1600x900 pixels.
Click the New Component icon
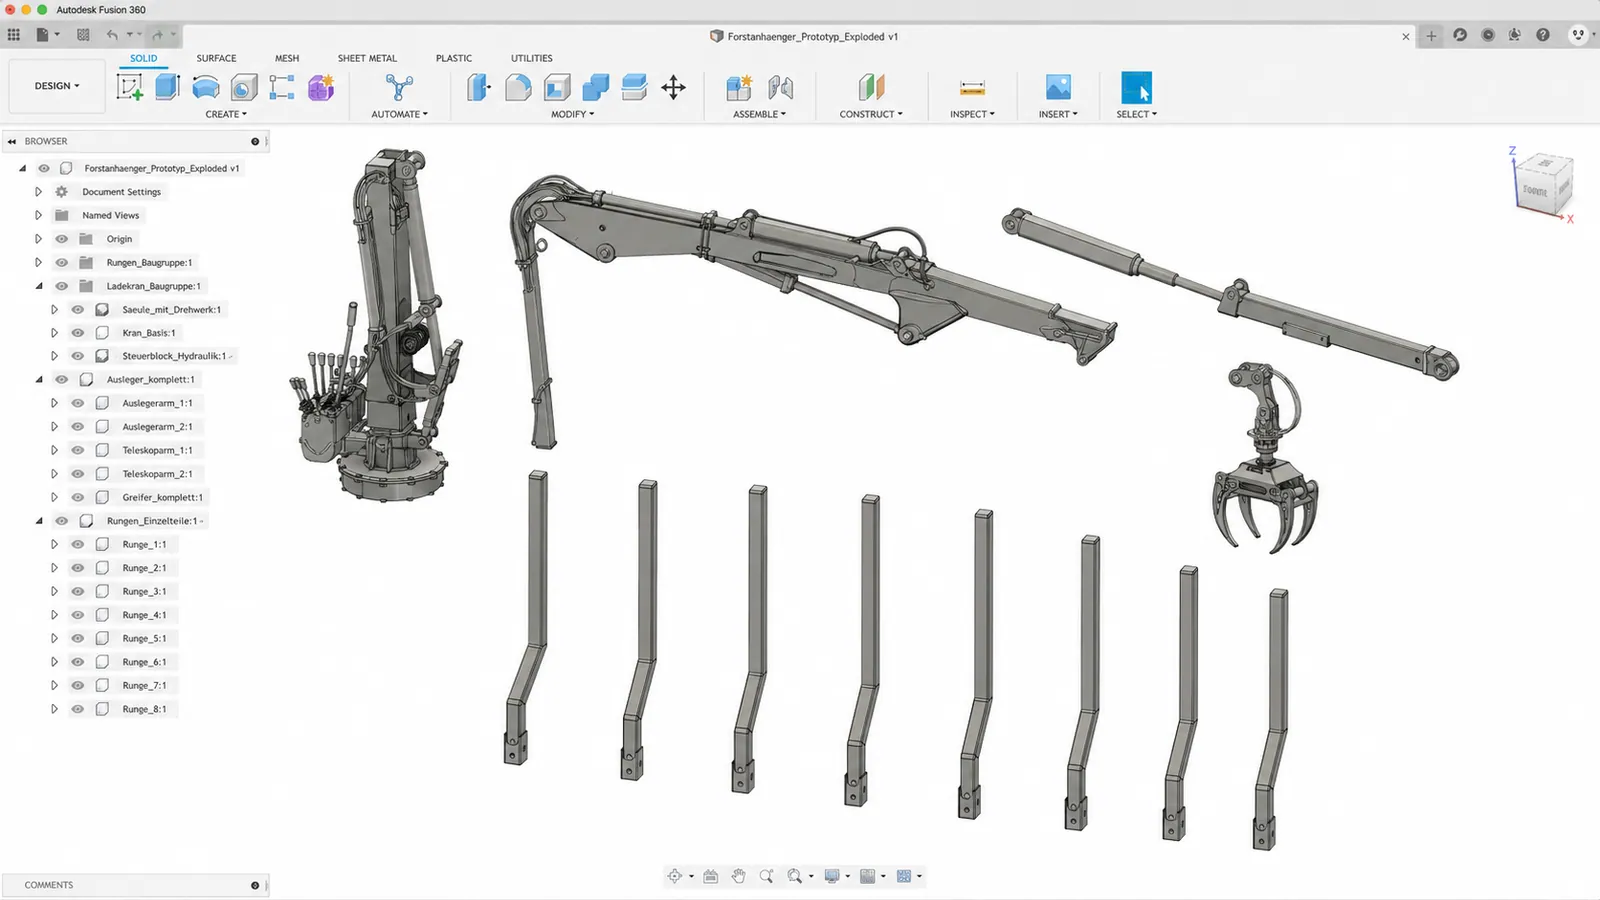click(739, 88)
